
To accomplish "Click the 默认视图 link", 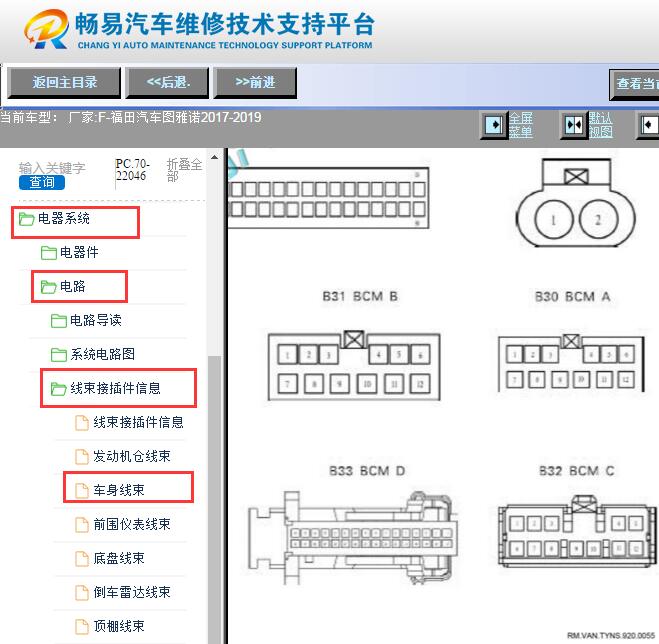I will pos(600,125).
